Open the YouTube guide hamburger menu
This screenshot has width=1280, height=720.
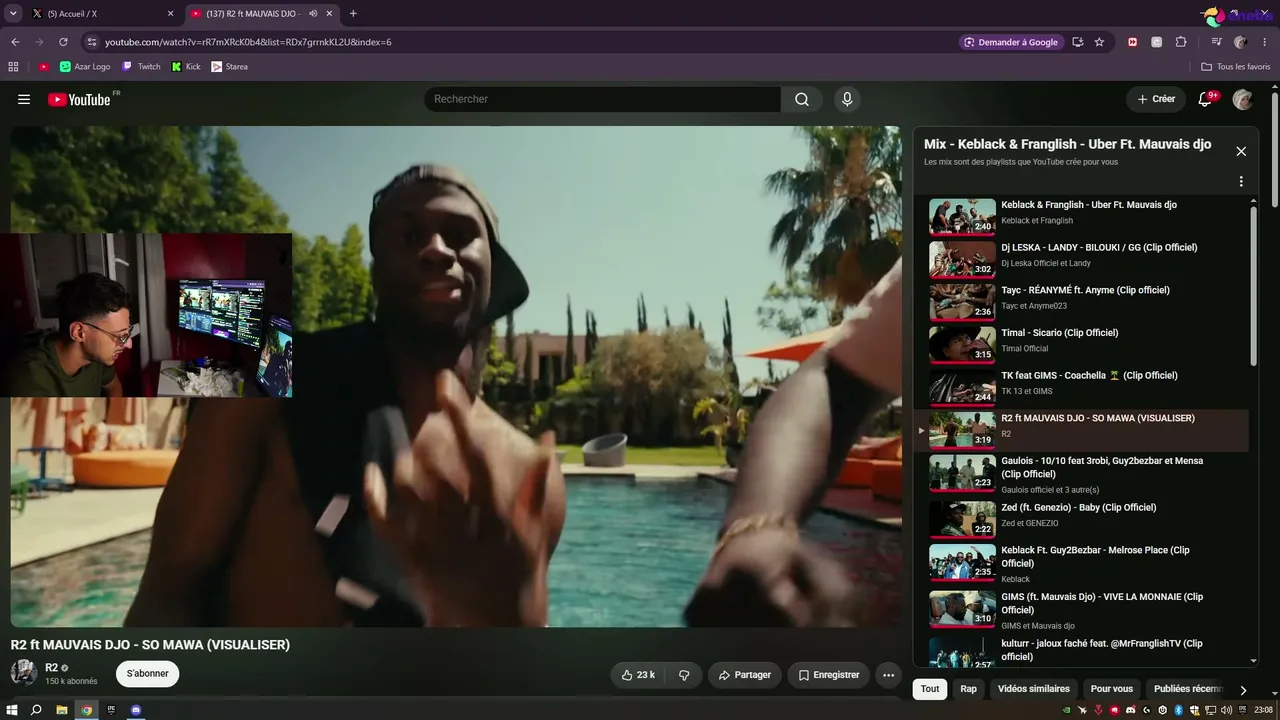click(24, 99)
